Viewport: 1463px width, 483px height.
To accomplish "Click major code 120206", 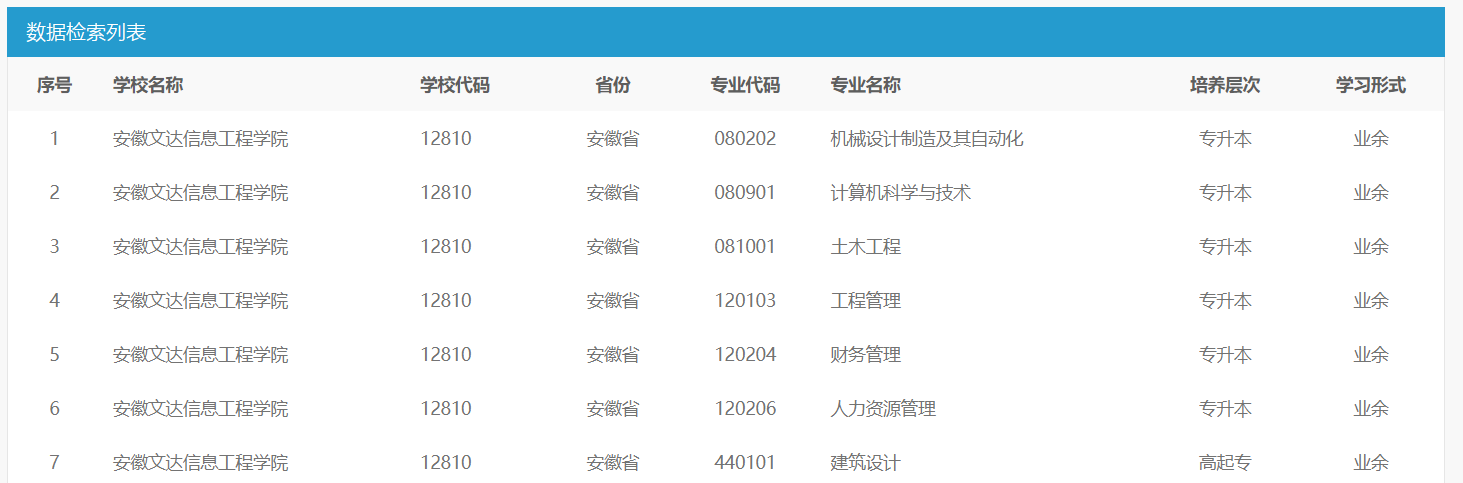I will 745,409.
